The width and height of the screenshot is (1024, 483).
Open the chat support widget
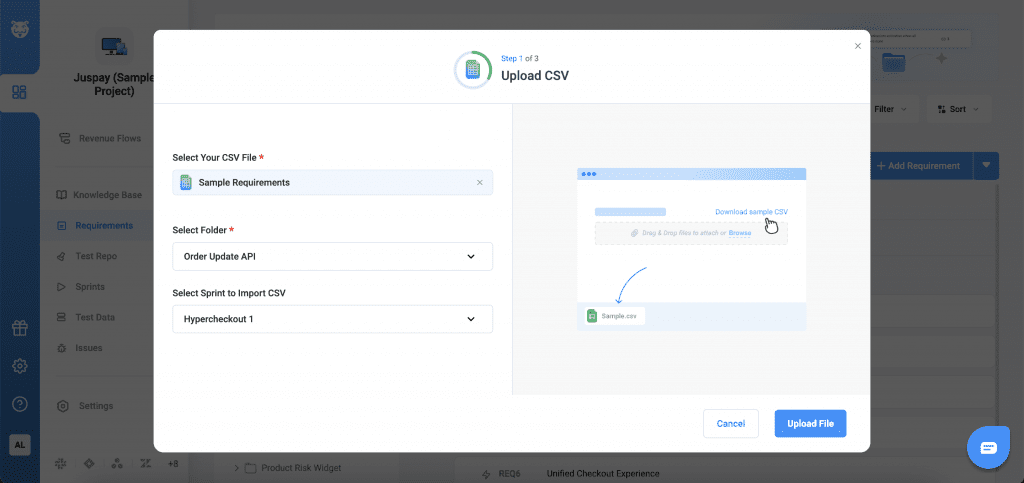point(988,447)
